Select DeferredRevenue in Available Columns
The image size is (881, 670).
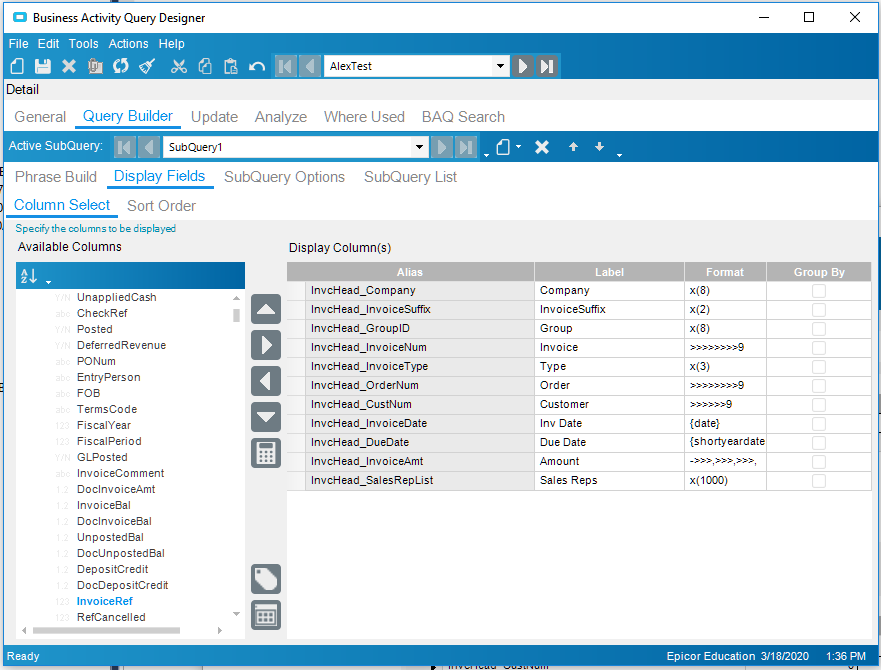[121, 345]
